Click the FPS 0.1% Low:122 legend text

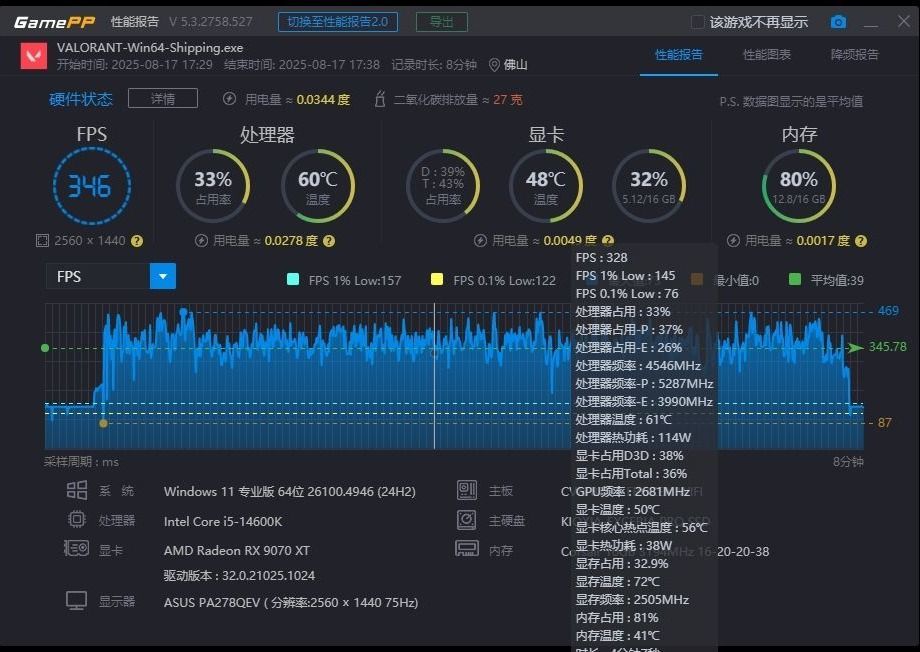[x=504, y=281]
